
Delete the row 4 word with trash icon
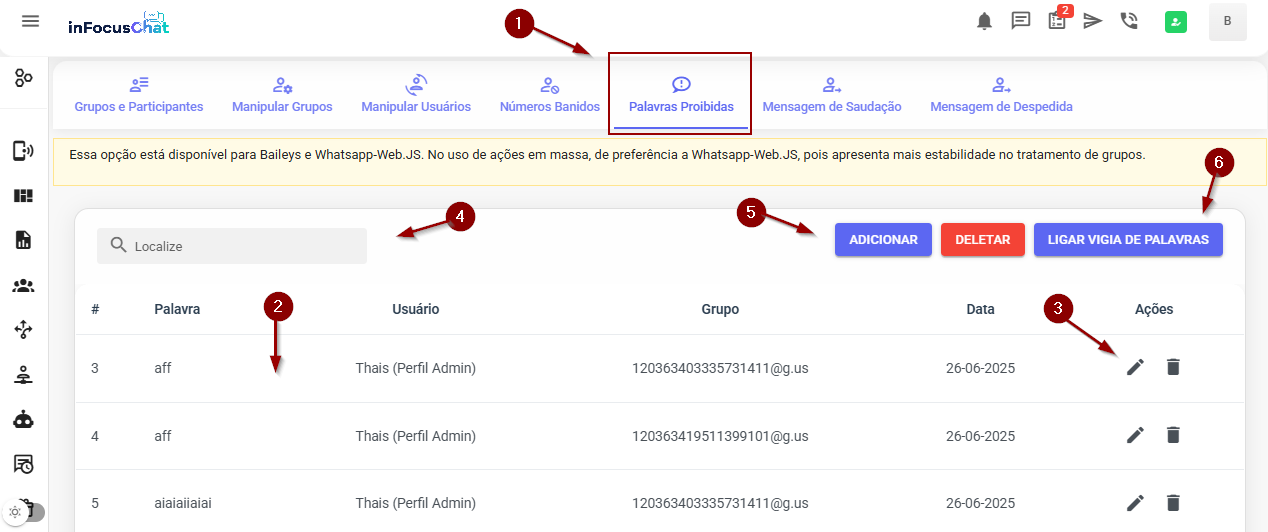1173,435
